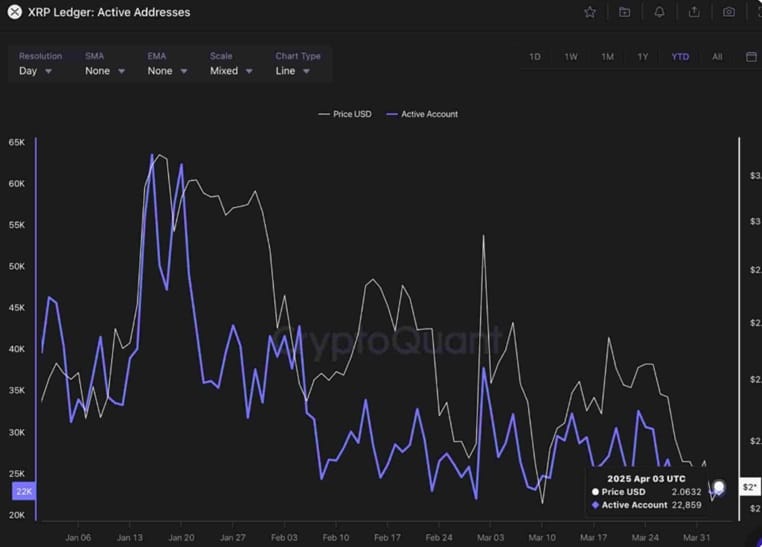Click the XRP Ledger: Active Addresses title
Screen dimensions: 762x547
[x=109, y=12]
